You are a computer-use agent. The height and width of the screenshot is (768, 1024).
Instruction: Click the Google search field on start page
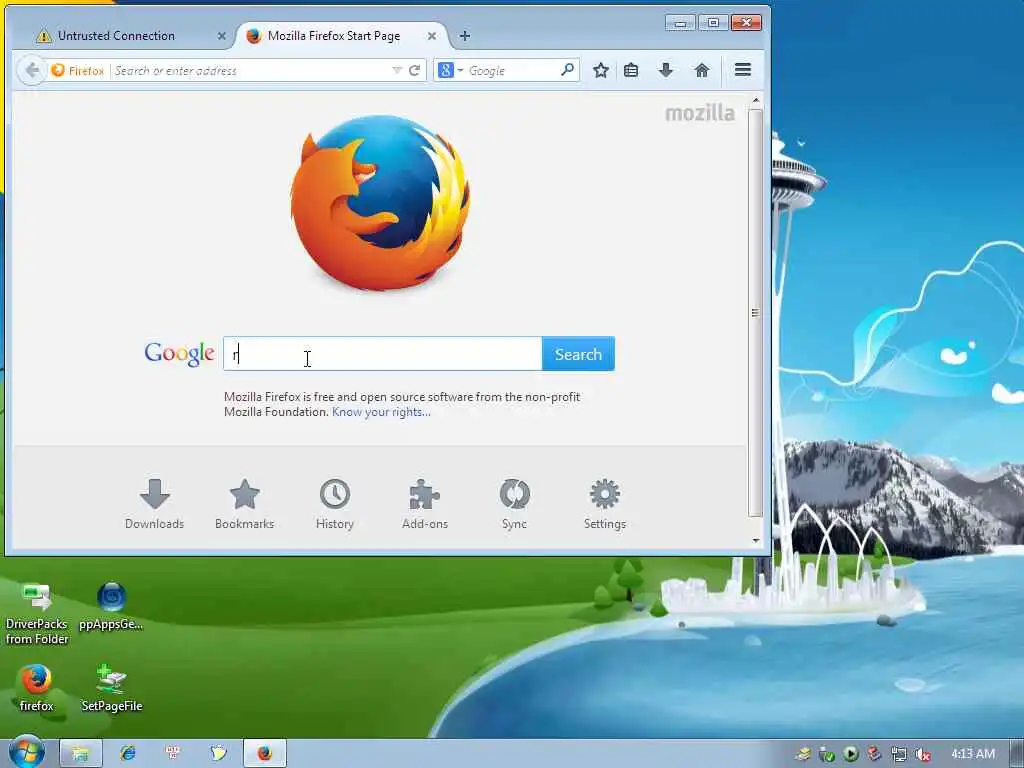[383, 354]
